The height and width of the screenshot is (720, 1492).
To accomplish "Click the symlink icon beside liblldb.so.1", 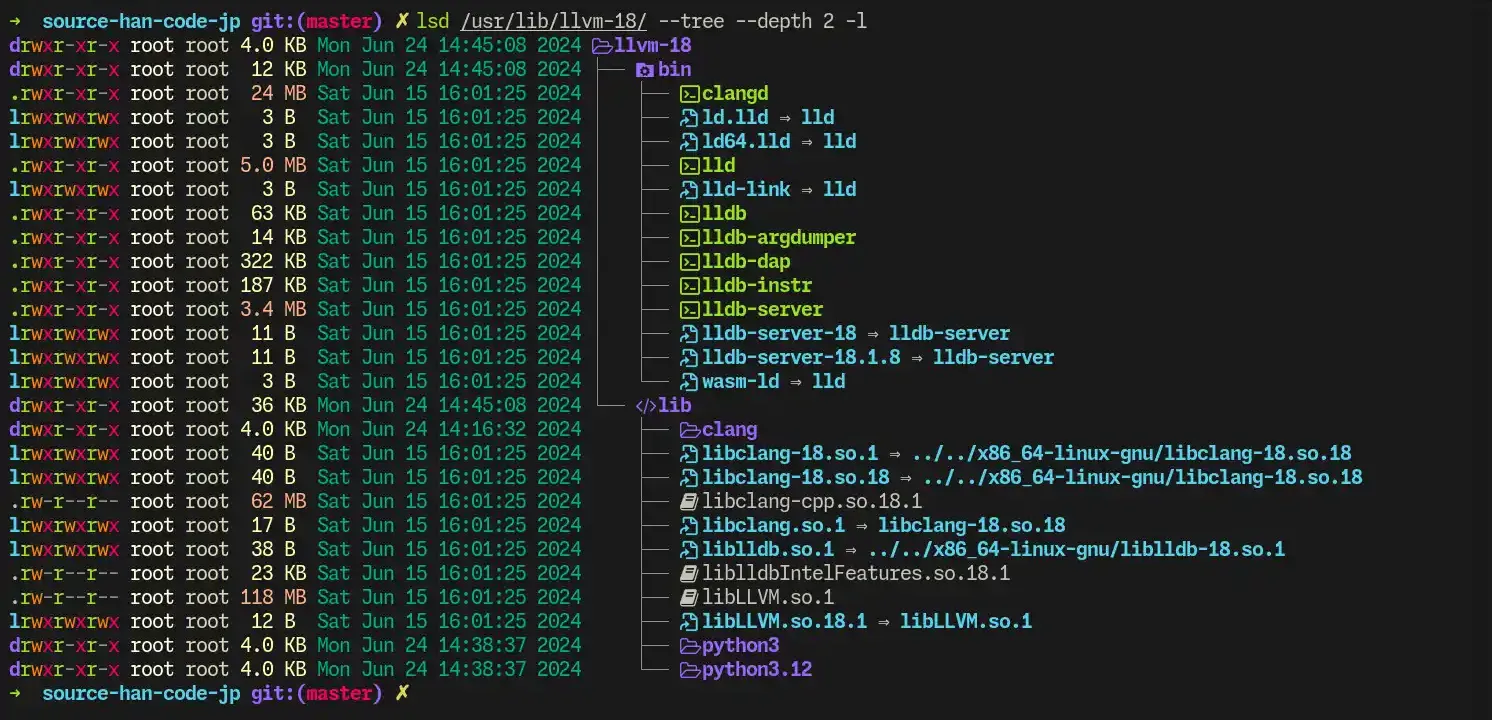I will pyautogui.click(x=689, y=549).
